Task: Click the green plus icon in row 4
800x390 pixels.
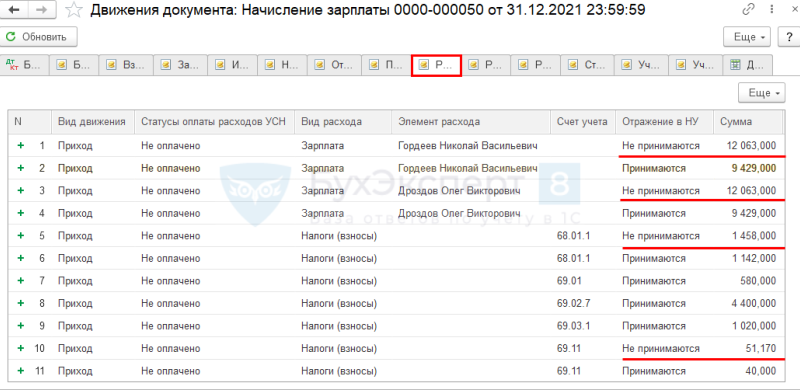Action: click(x=21, y=213)
